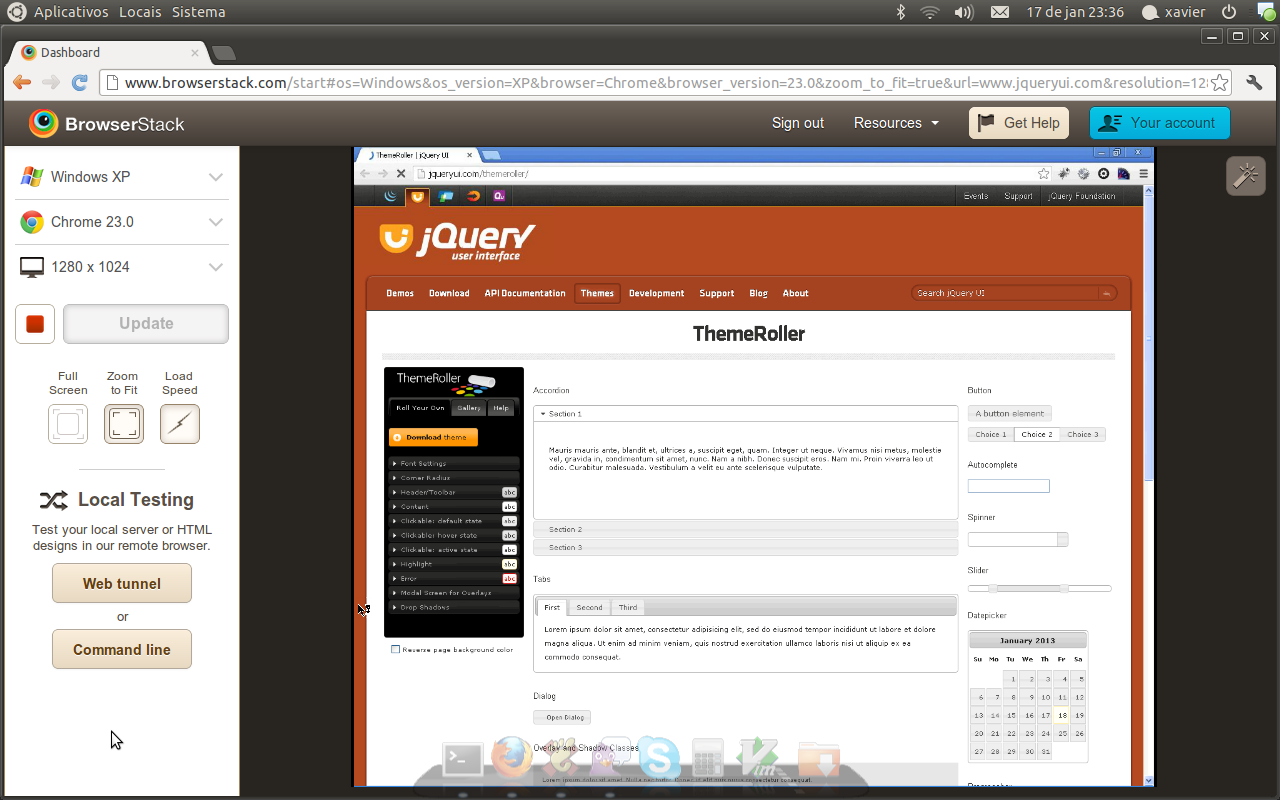This screenshot has width=1280, height=800.
Task: Click the Web tunnel button
Action: [x=122, y=584]
